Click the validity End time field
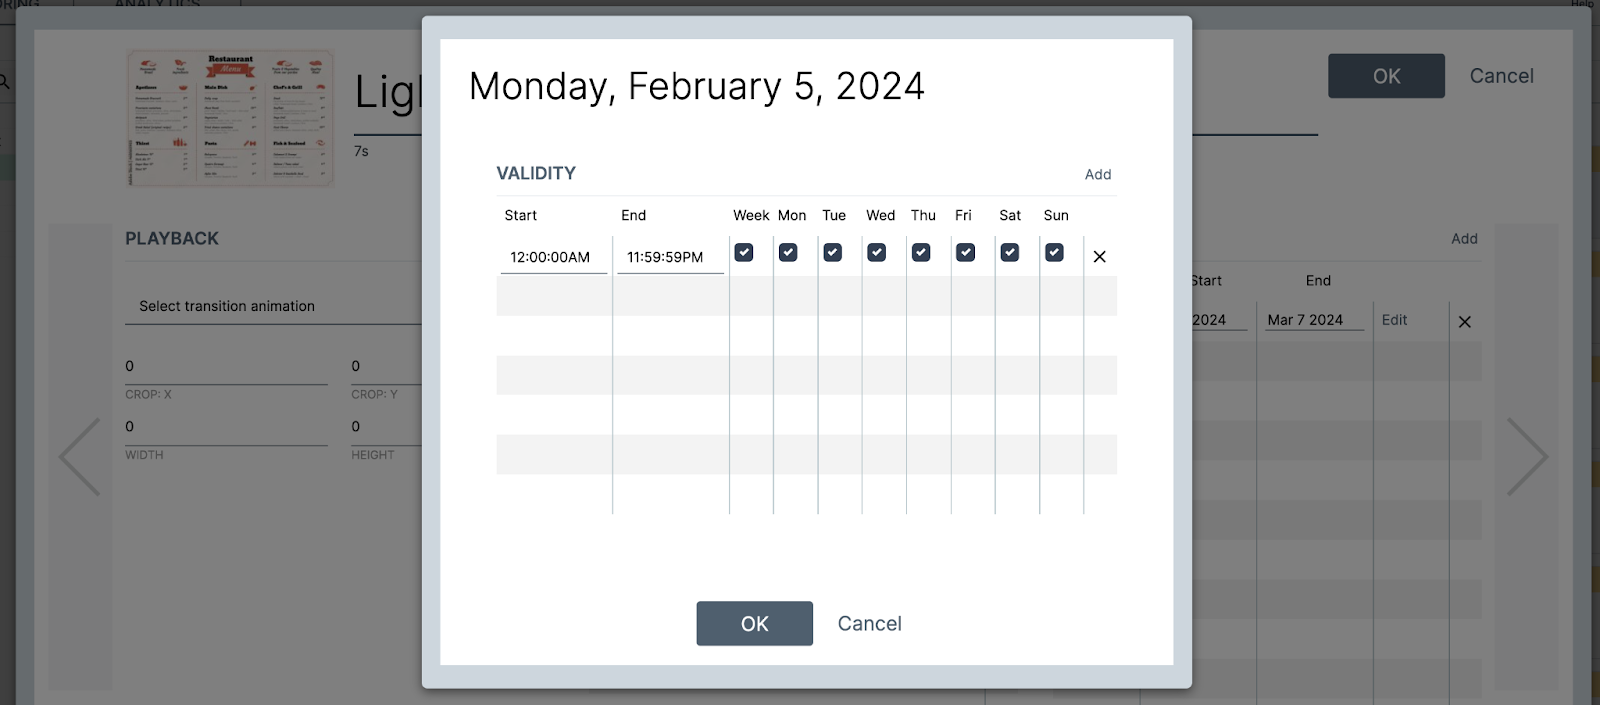1600x705 pixels. coord(667,257)
